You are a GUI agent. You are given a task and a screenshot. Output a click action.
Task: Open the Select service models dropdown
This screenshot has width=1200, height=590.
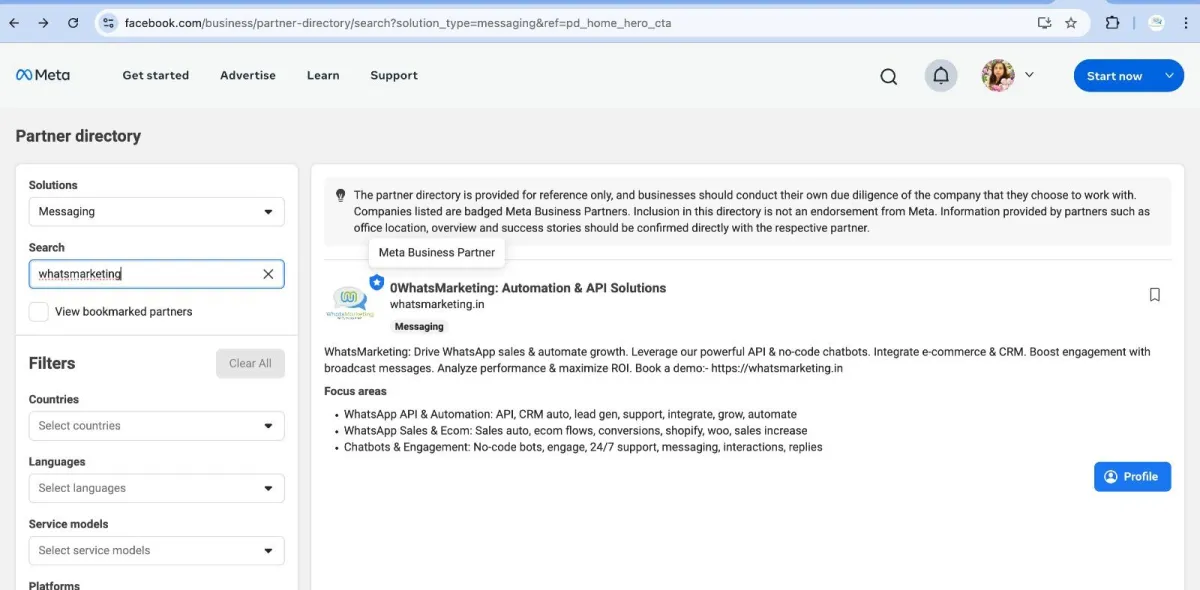coord(156,550)
